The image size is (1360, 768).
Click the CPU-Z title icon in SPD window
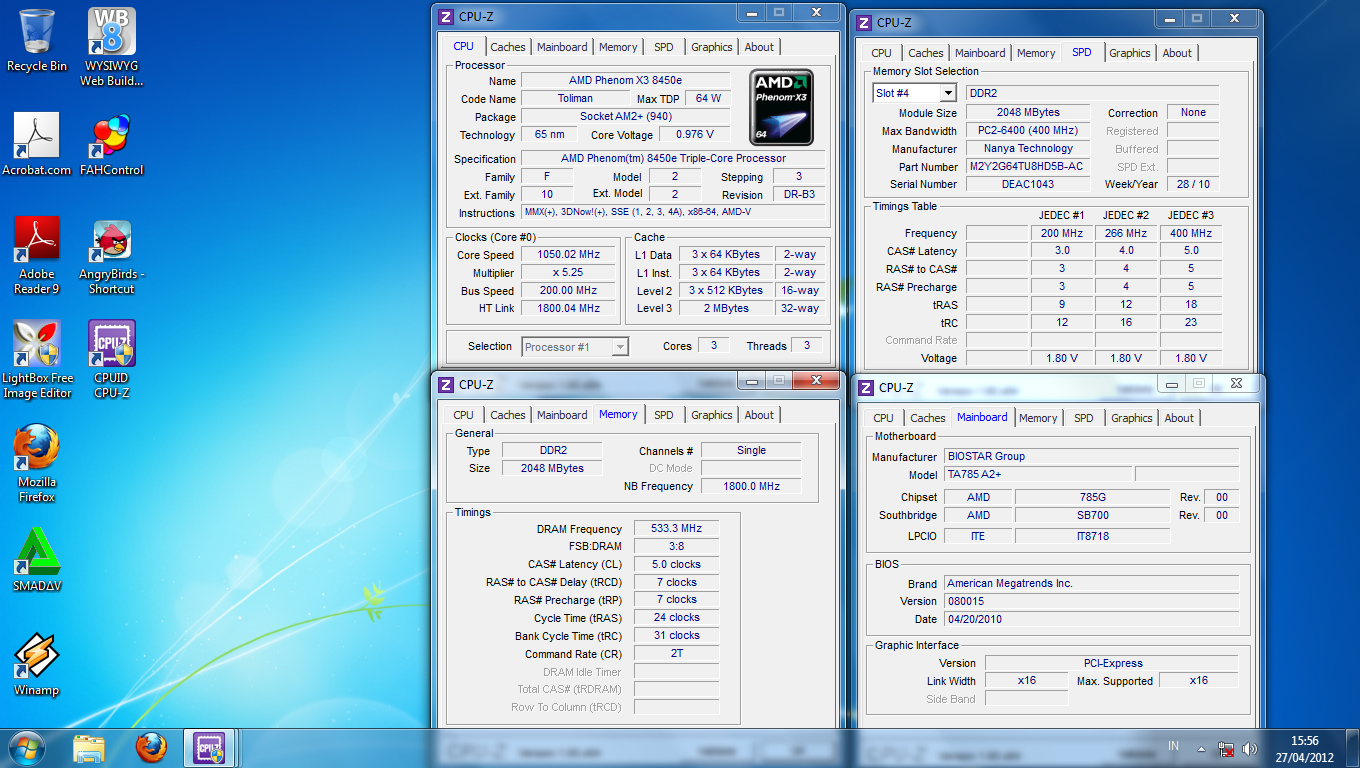pyautogui.click(x=864, y=22)
